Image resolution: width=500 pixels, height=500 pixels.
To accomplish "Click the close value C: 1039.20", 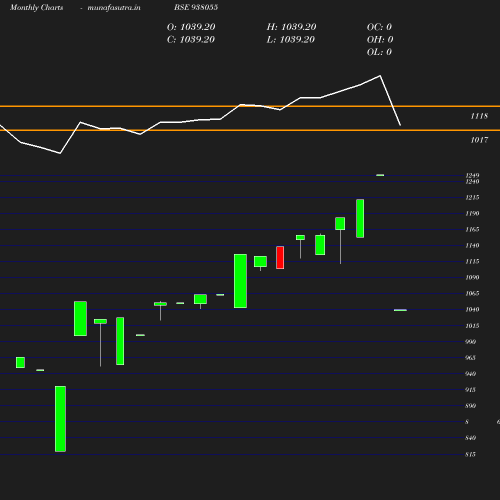I will [x=191, y=40].
